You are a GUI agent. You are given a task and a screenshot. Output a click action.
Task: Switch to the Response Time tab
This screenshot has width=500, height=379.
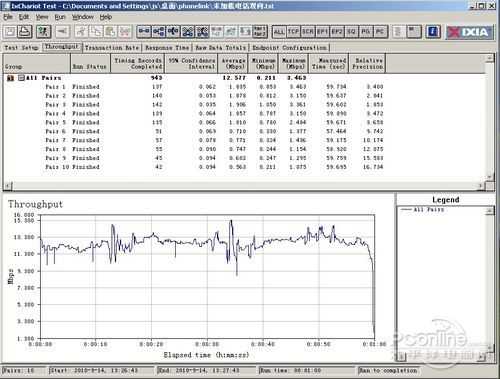pyautogui.click(x=167, y=48)
